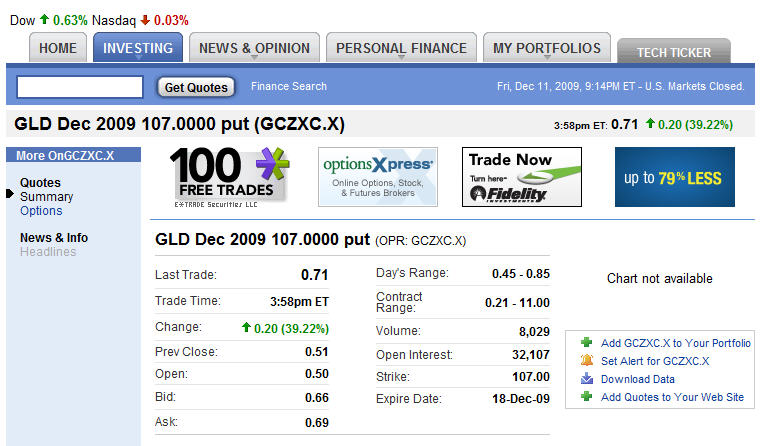
Task: Open the Finance Search link
Action: coord(289,86)
